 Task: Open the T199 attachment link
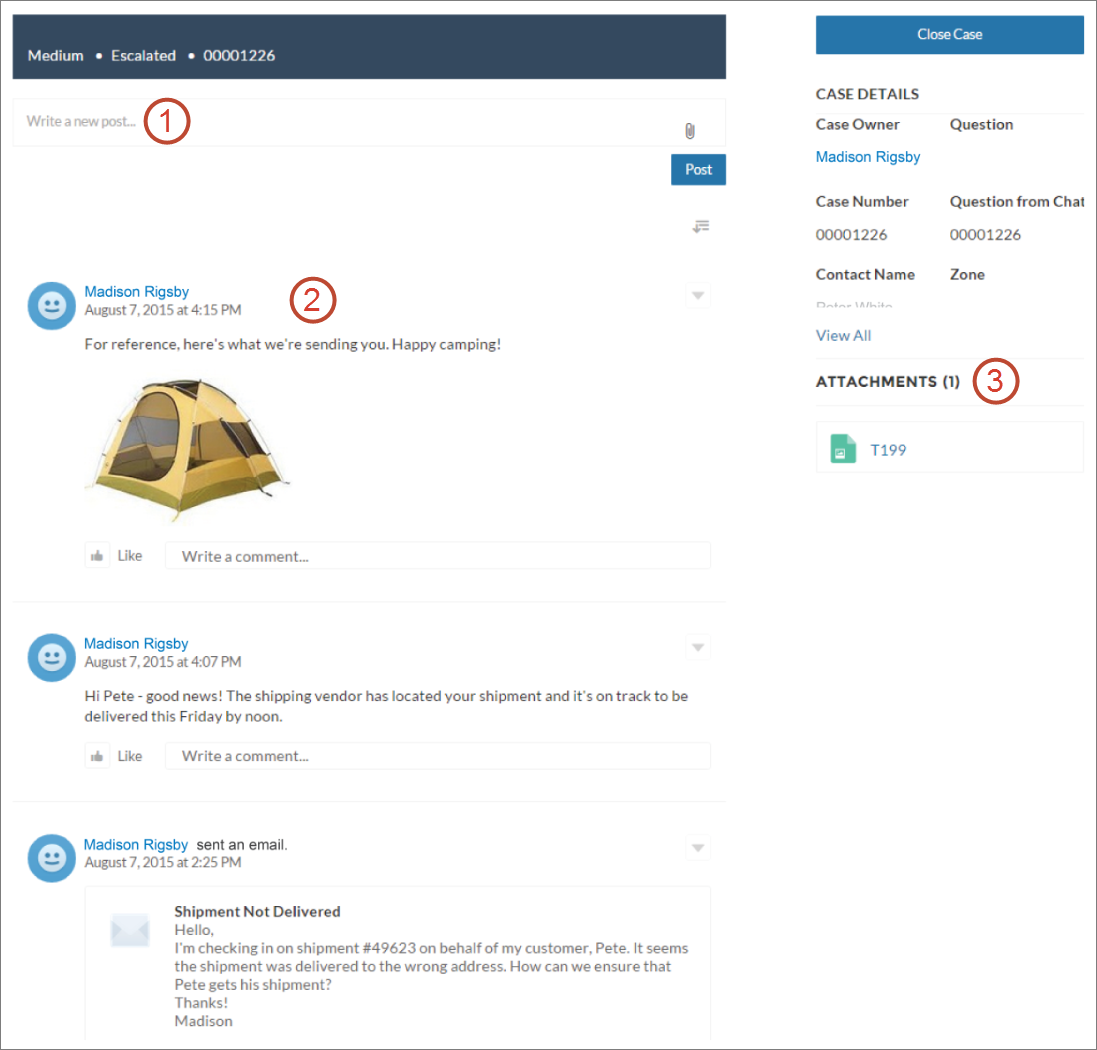(x=888, y=449)
